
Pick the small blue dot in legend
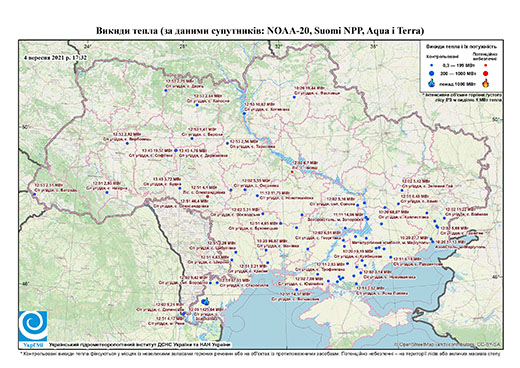tap(432, 66)
